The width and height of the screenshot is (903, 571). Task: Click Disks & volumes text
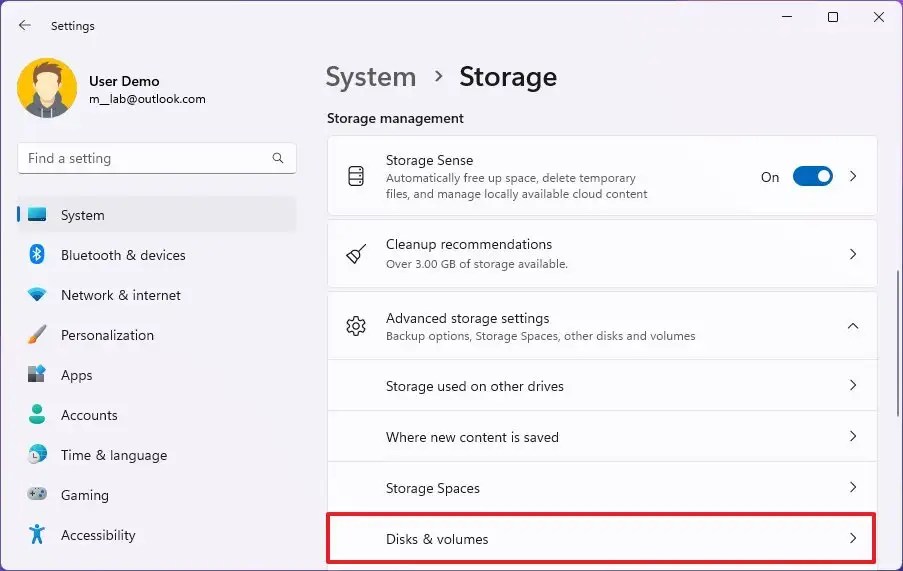[x=437, y=539]
